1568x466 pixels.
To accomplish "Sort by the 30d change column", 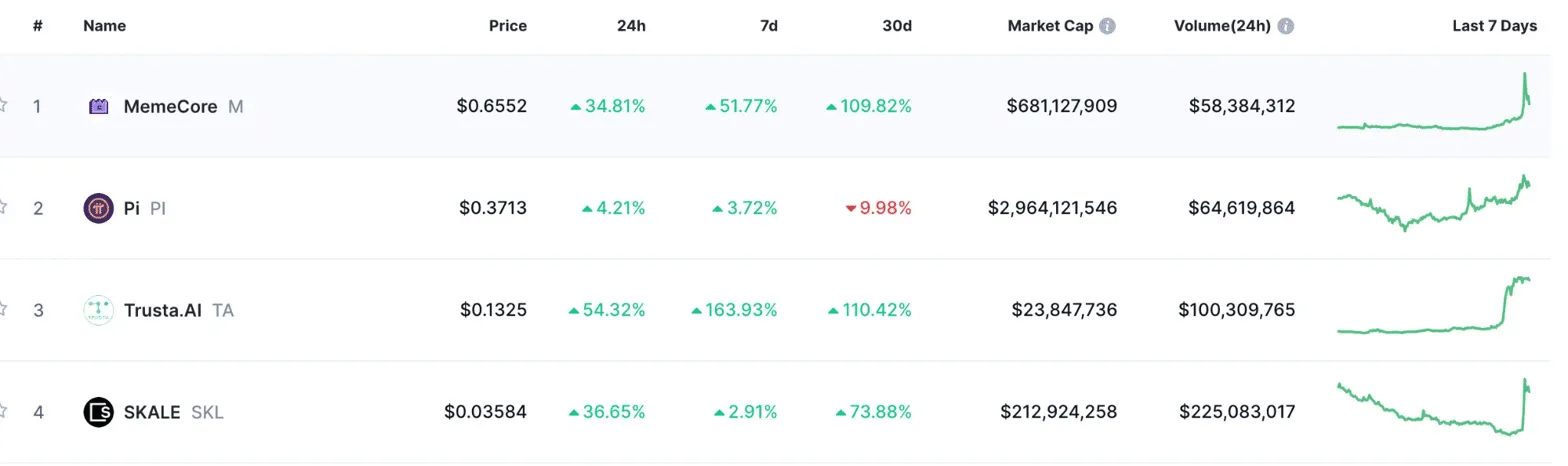I will click(x=897, y=27).
